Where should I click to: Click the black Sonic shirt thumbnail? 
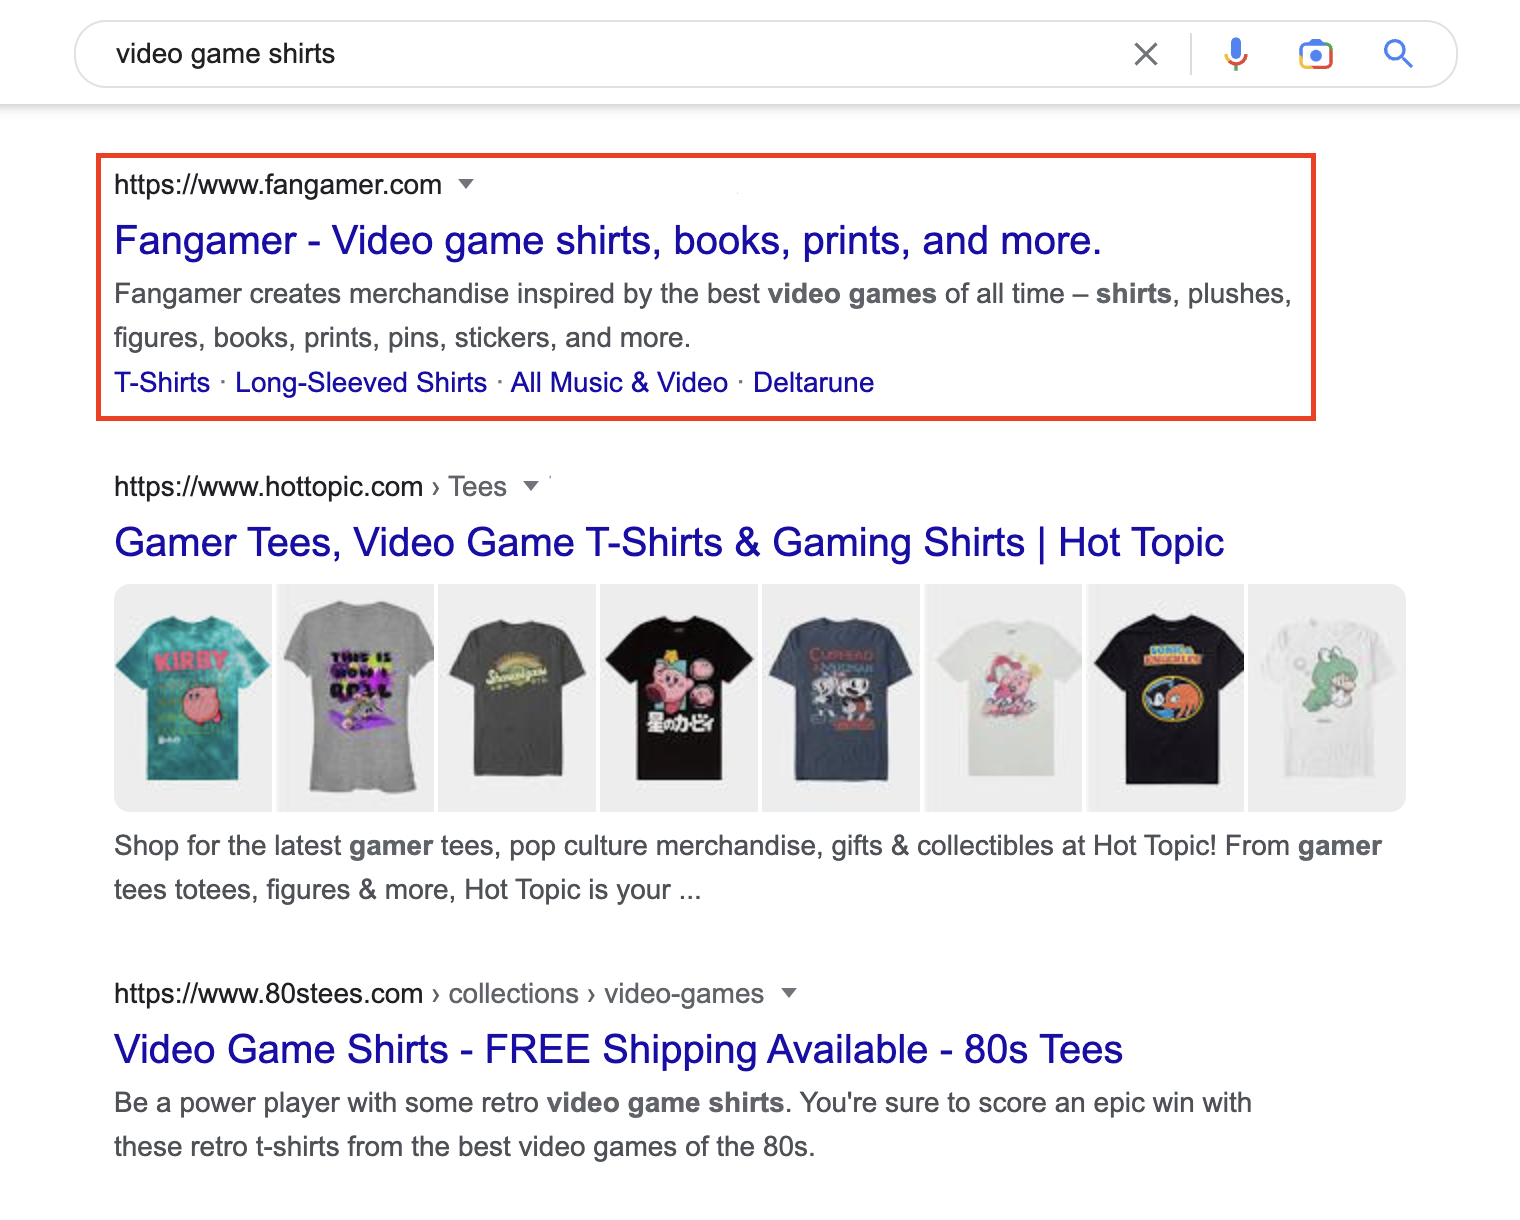[x=1164, y=697]
